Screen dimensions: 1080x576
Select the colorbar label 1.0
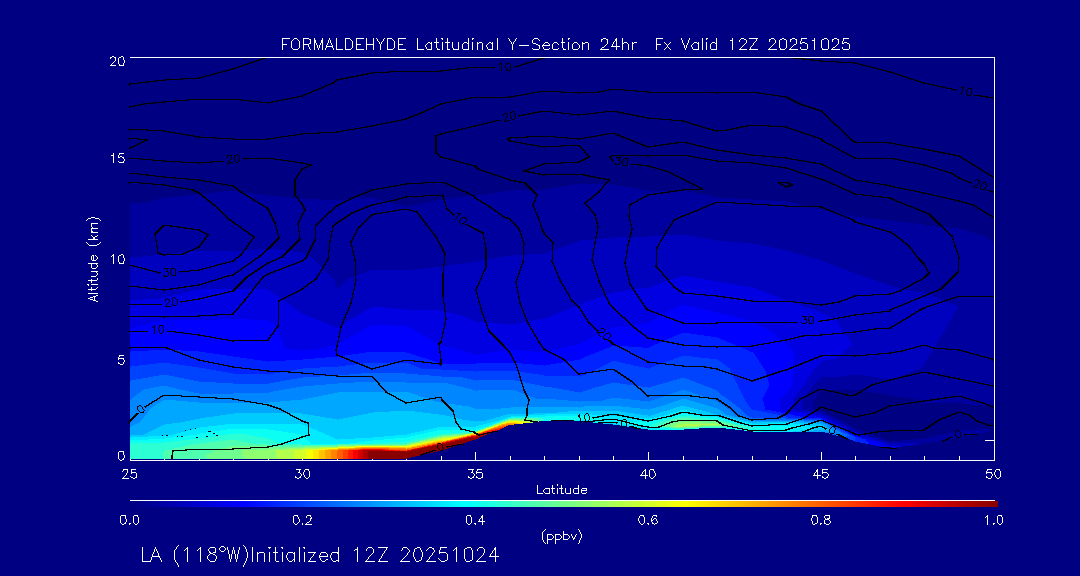tap(993, 520)
